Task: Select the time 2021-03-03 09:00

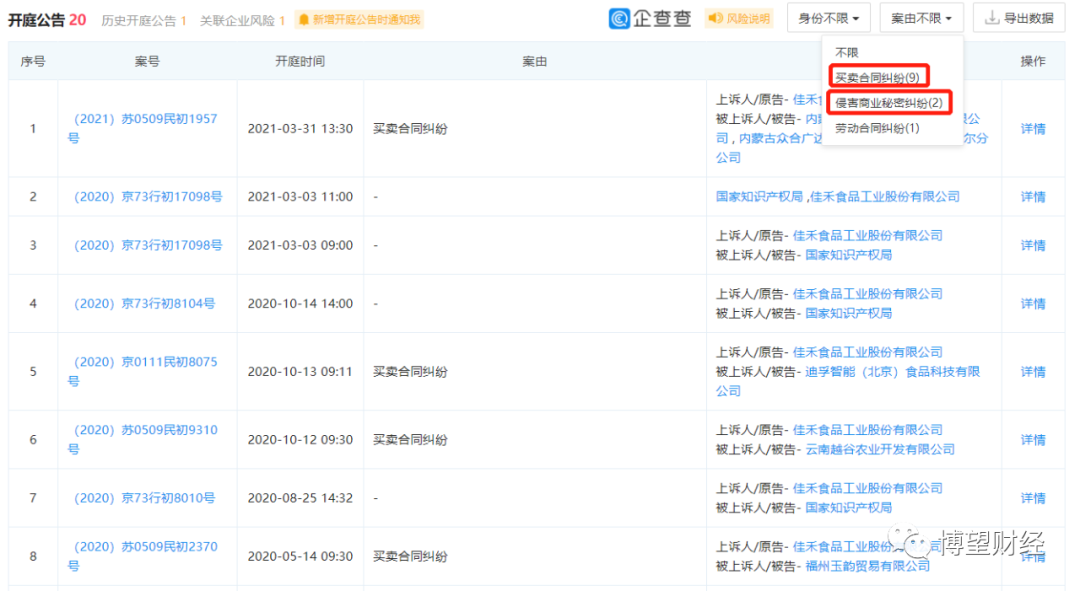Action: click(300, 245)
